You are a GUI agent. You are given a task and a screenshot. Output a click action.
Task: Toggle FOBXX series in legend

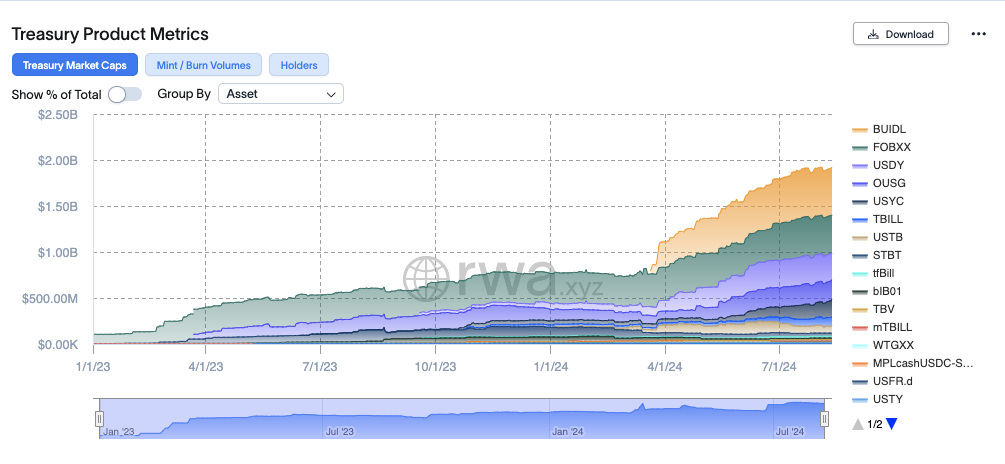click(881, 147)
